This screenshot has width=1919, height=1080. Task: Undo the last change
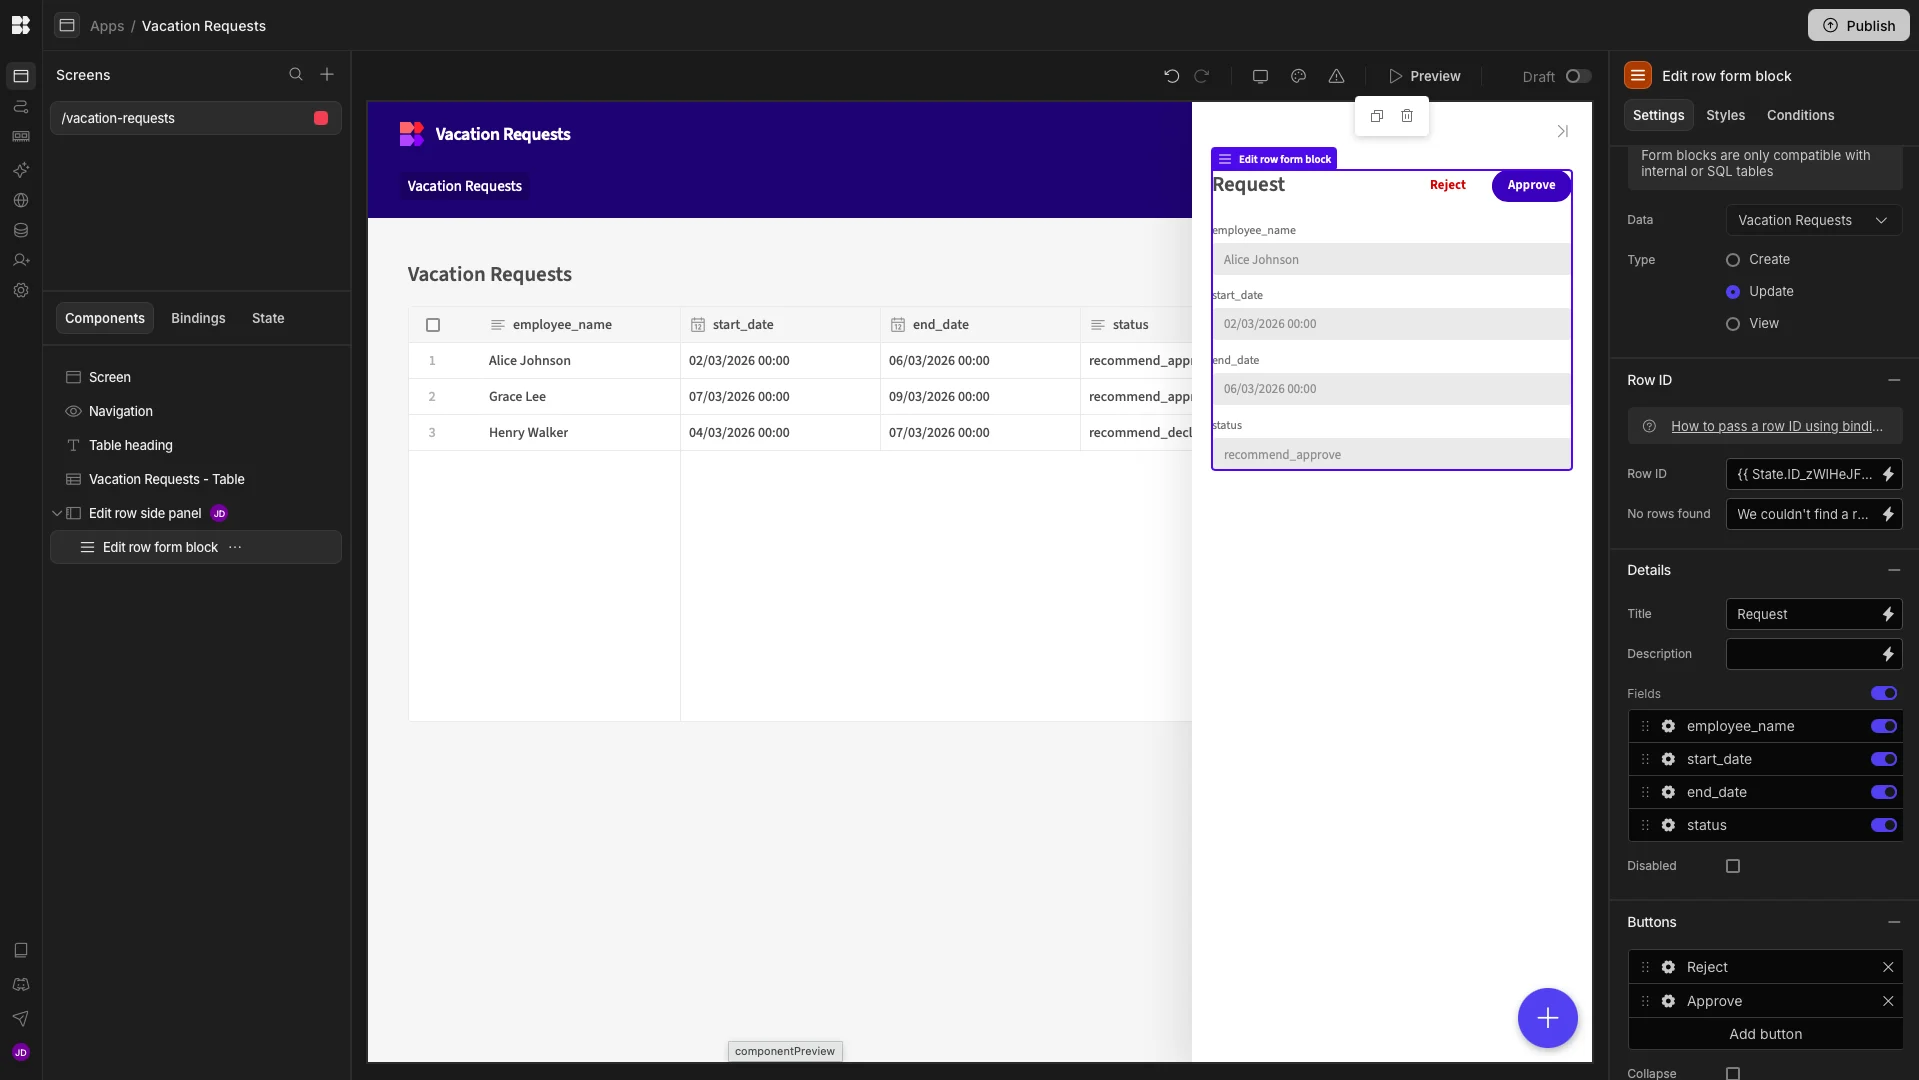(x=1172, y=76)
